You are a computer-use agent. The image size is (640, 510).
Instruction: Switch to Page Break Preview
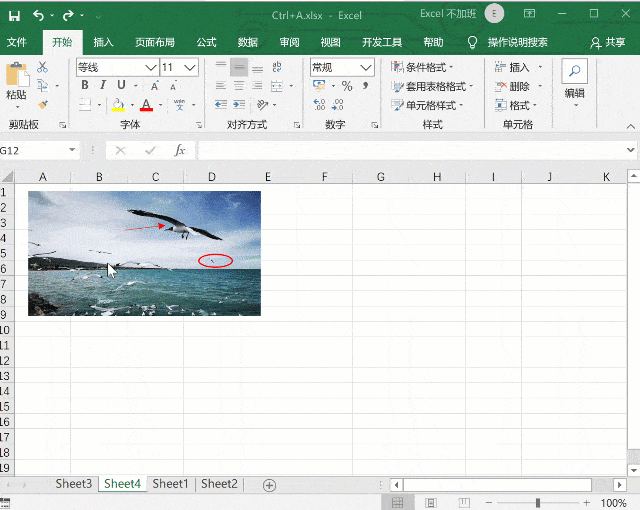pos(464,503)
